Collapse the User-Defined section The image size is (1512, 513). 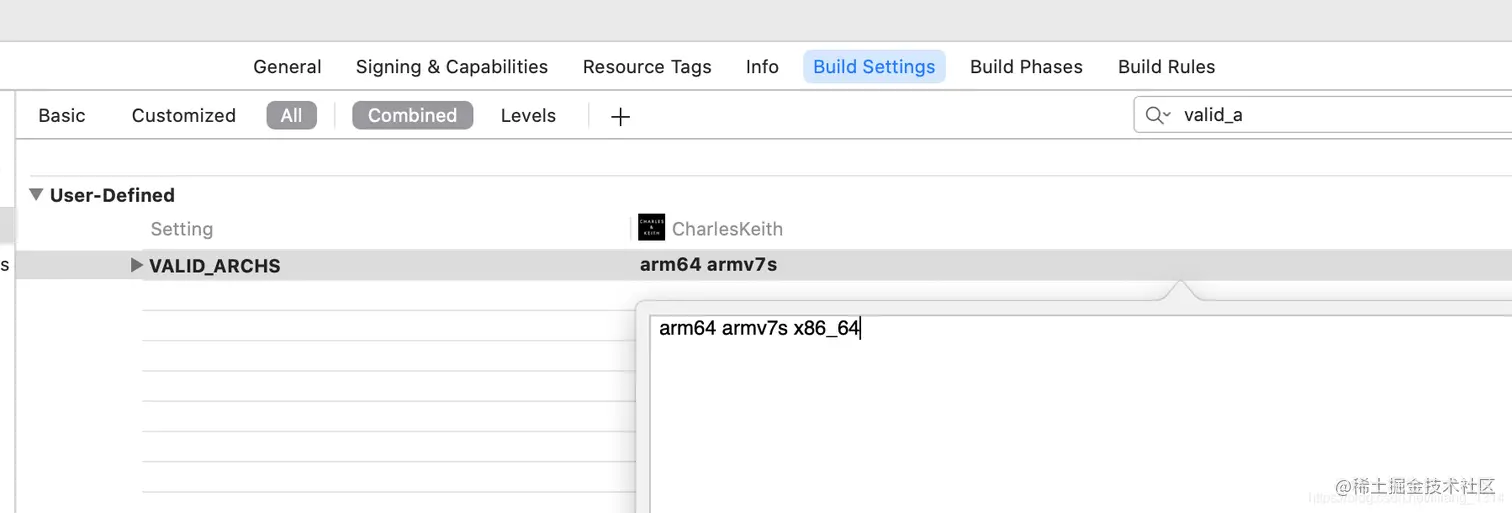36,195
